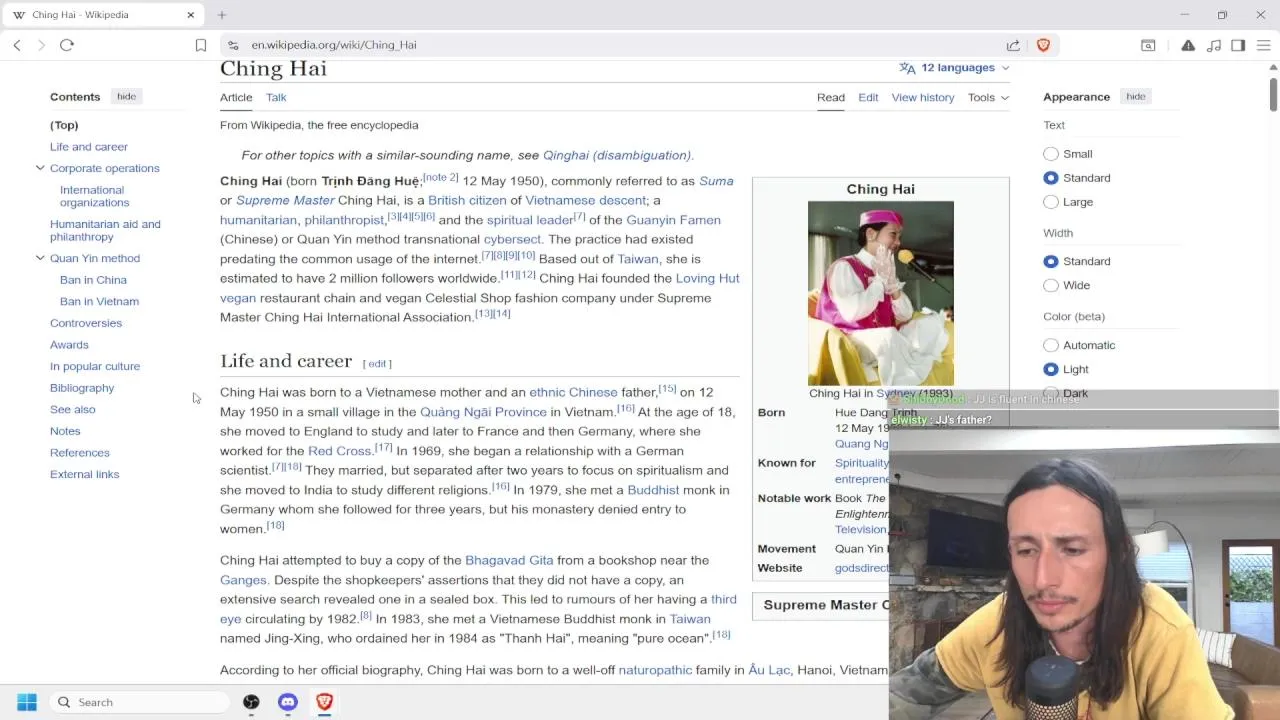Open the cybersect link
The width and height of the screenshot is (1280, 720).
pyautogui.click(x=512, y=239)
